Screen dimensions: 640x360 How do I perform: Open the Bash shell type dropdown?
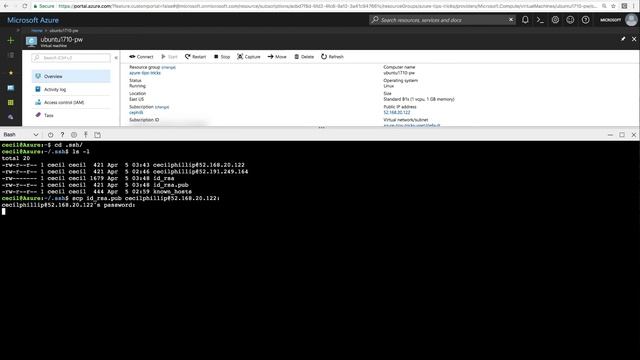(x=21, y=135)
